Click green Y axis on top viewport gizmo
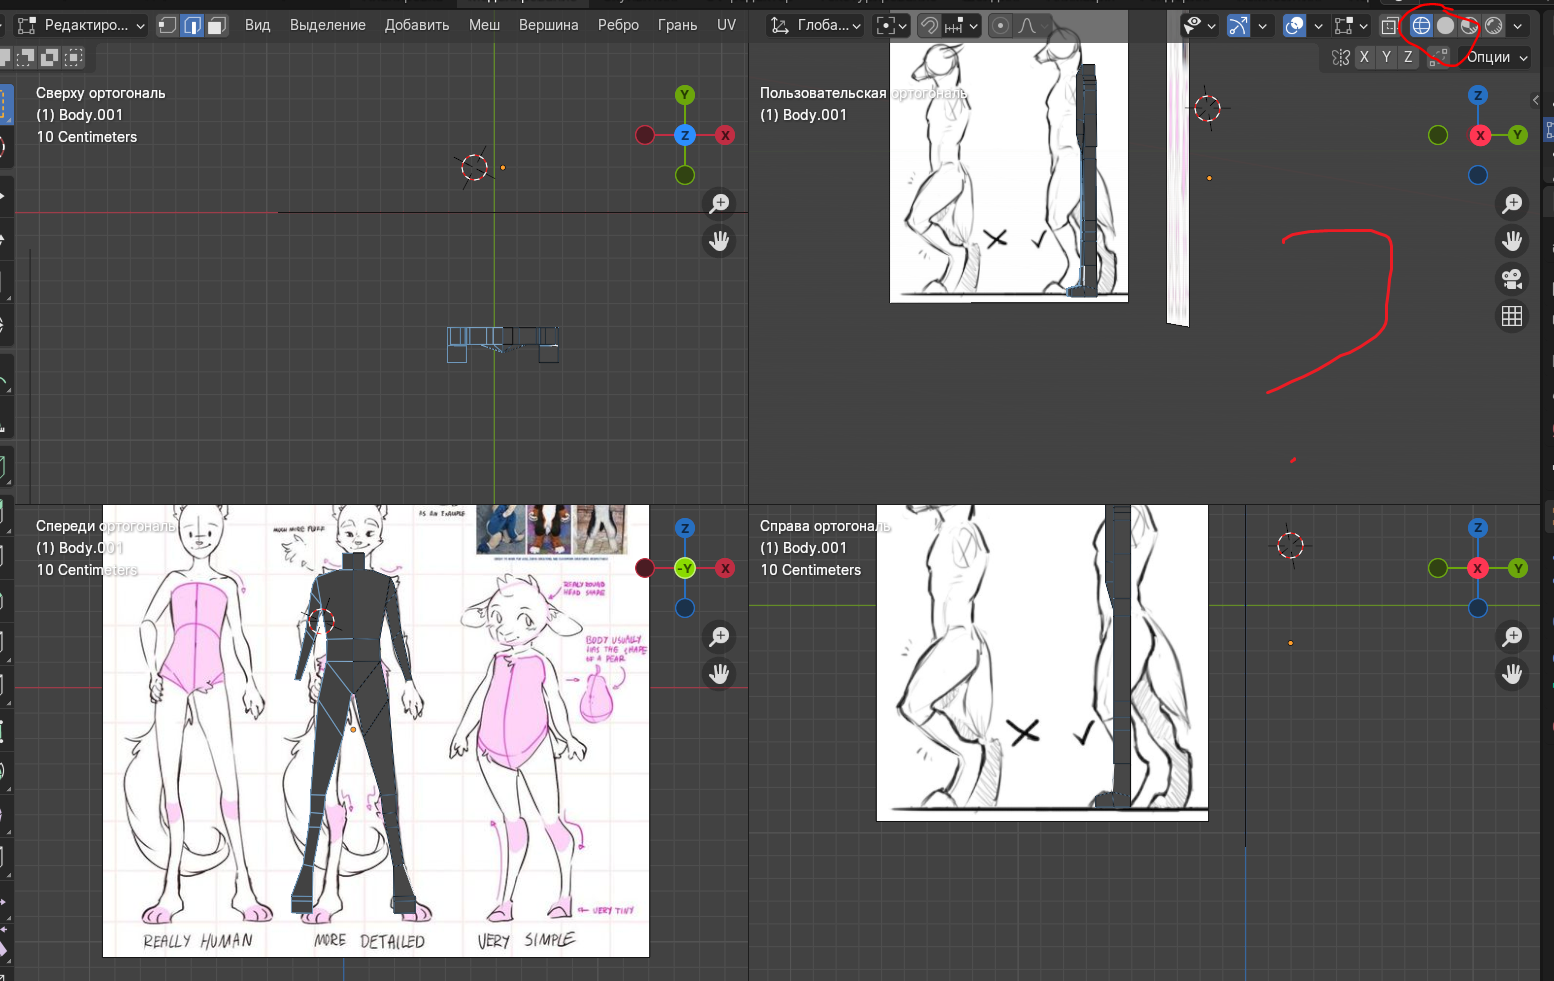The image size is (1554, 981). (x=685, y=95)
